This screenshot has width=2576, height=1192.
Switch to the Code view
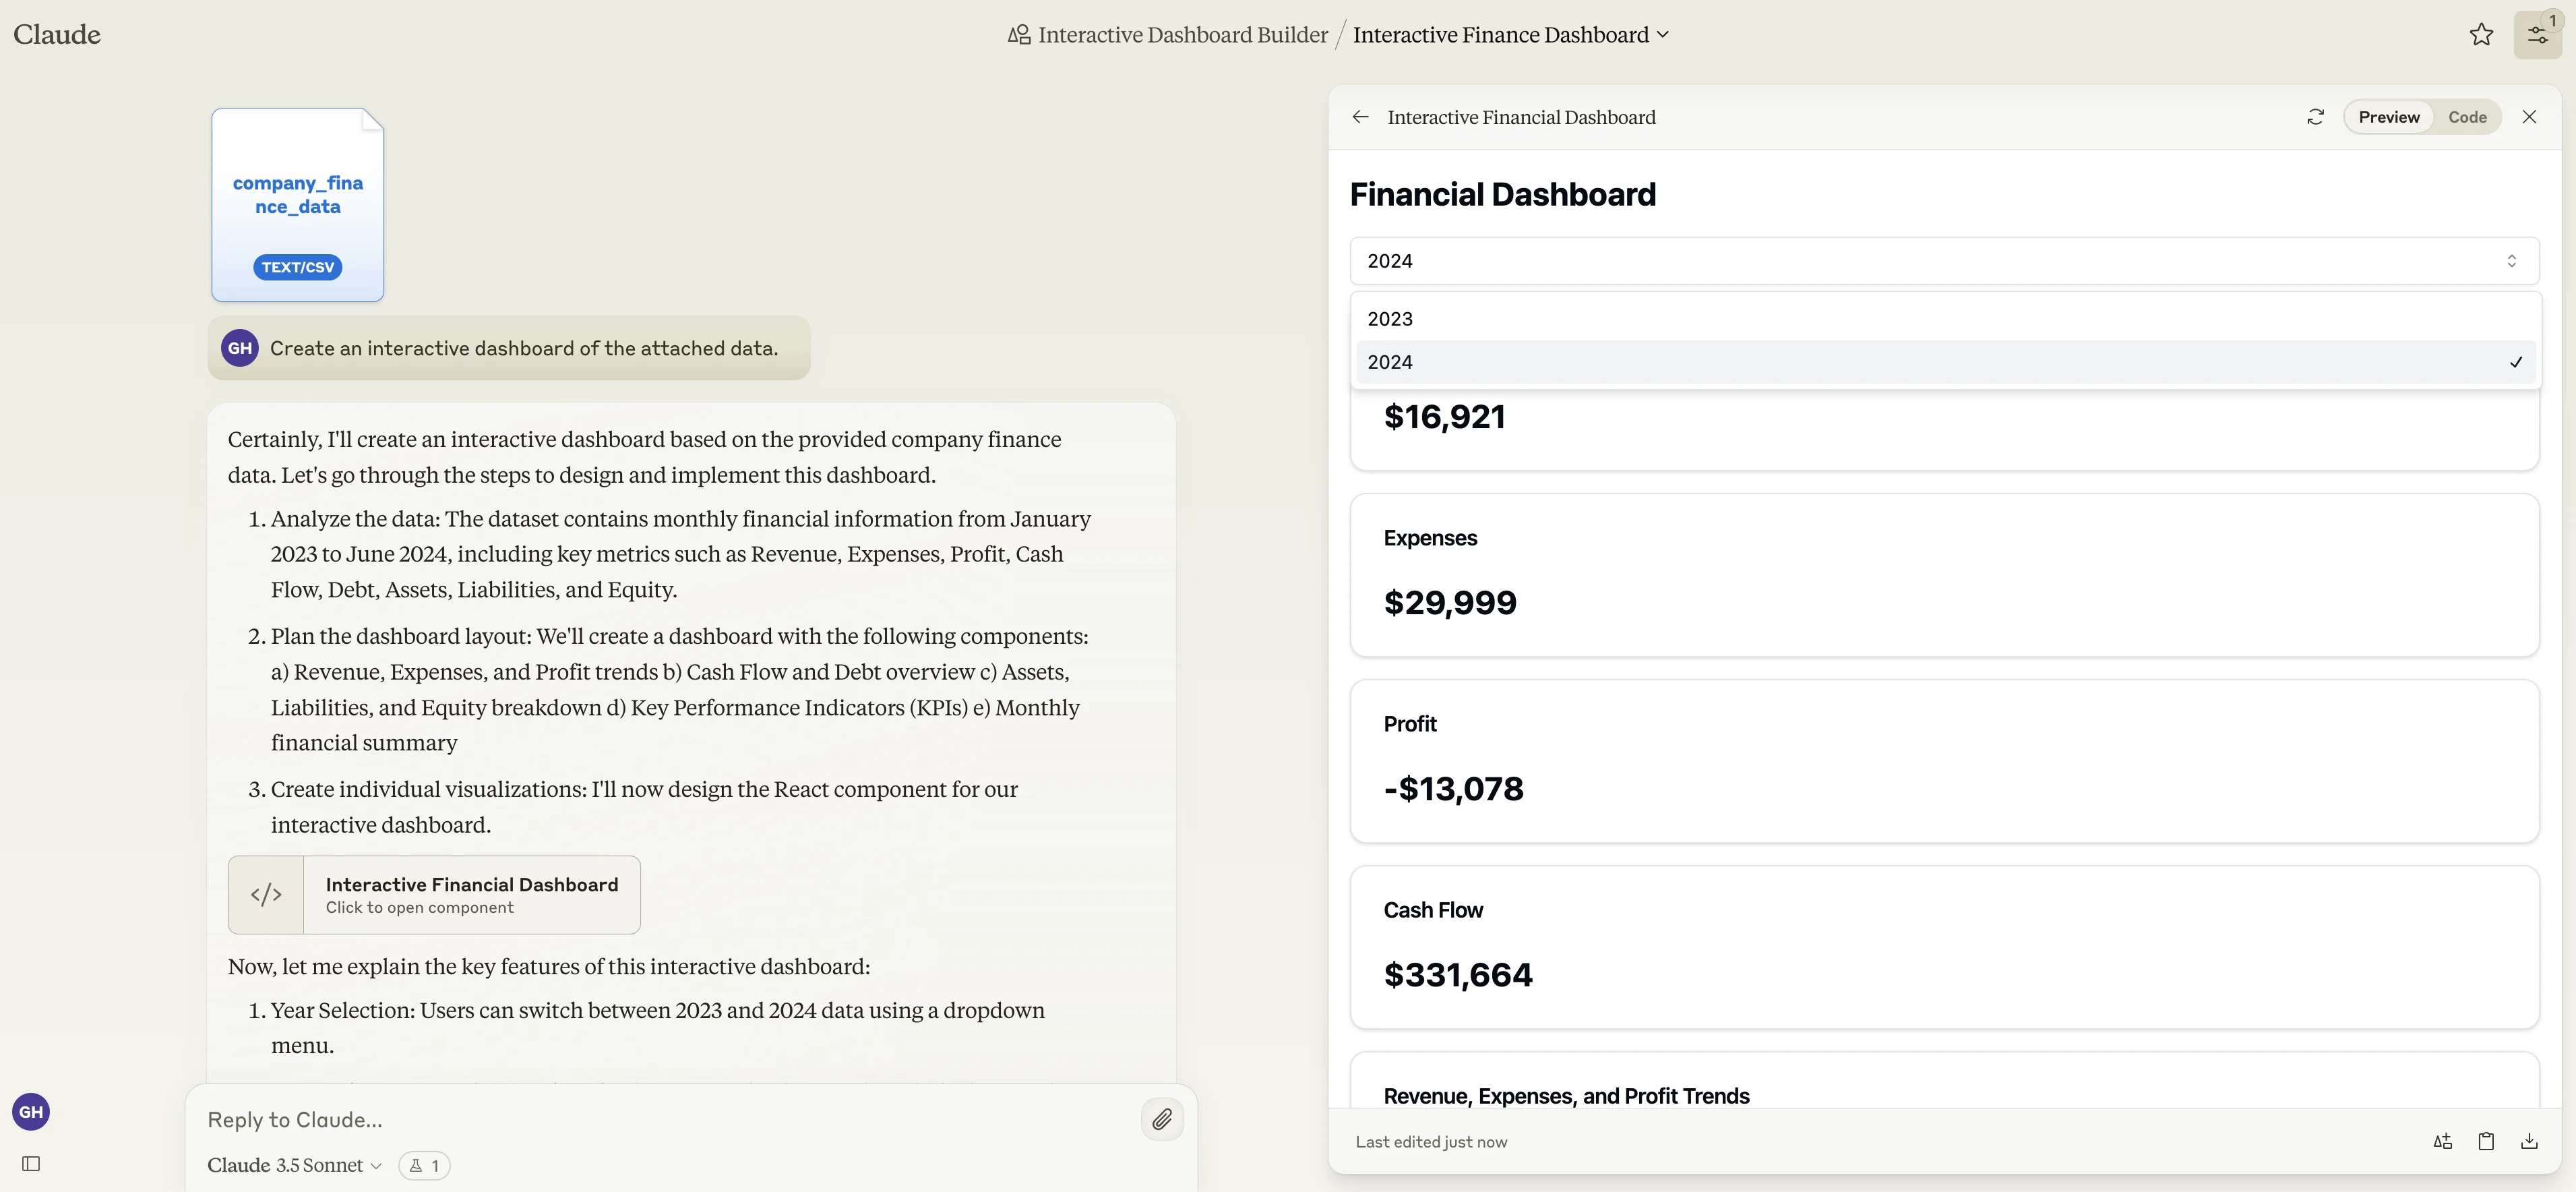click(2467, 117)
